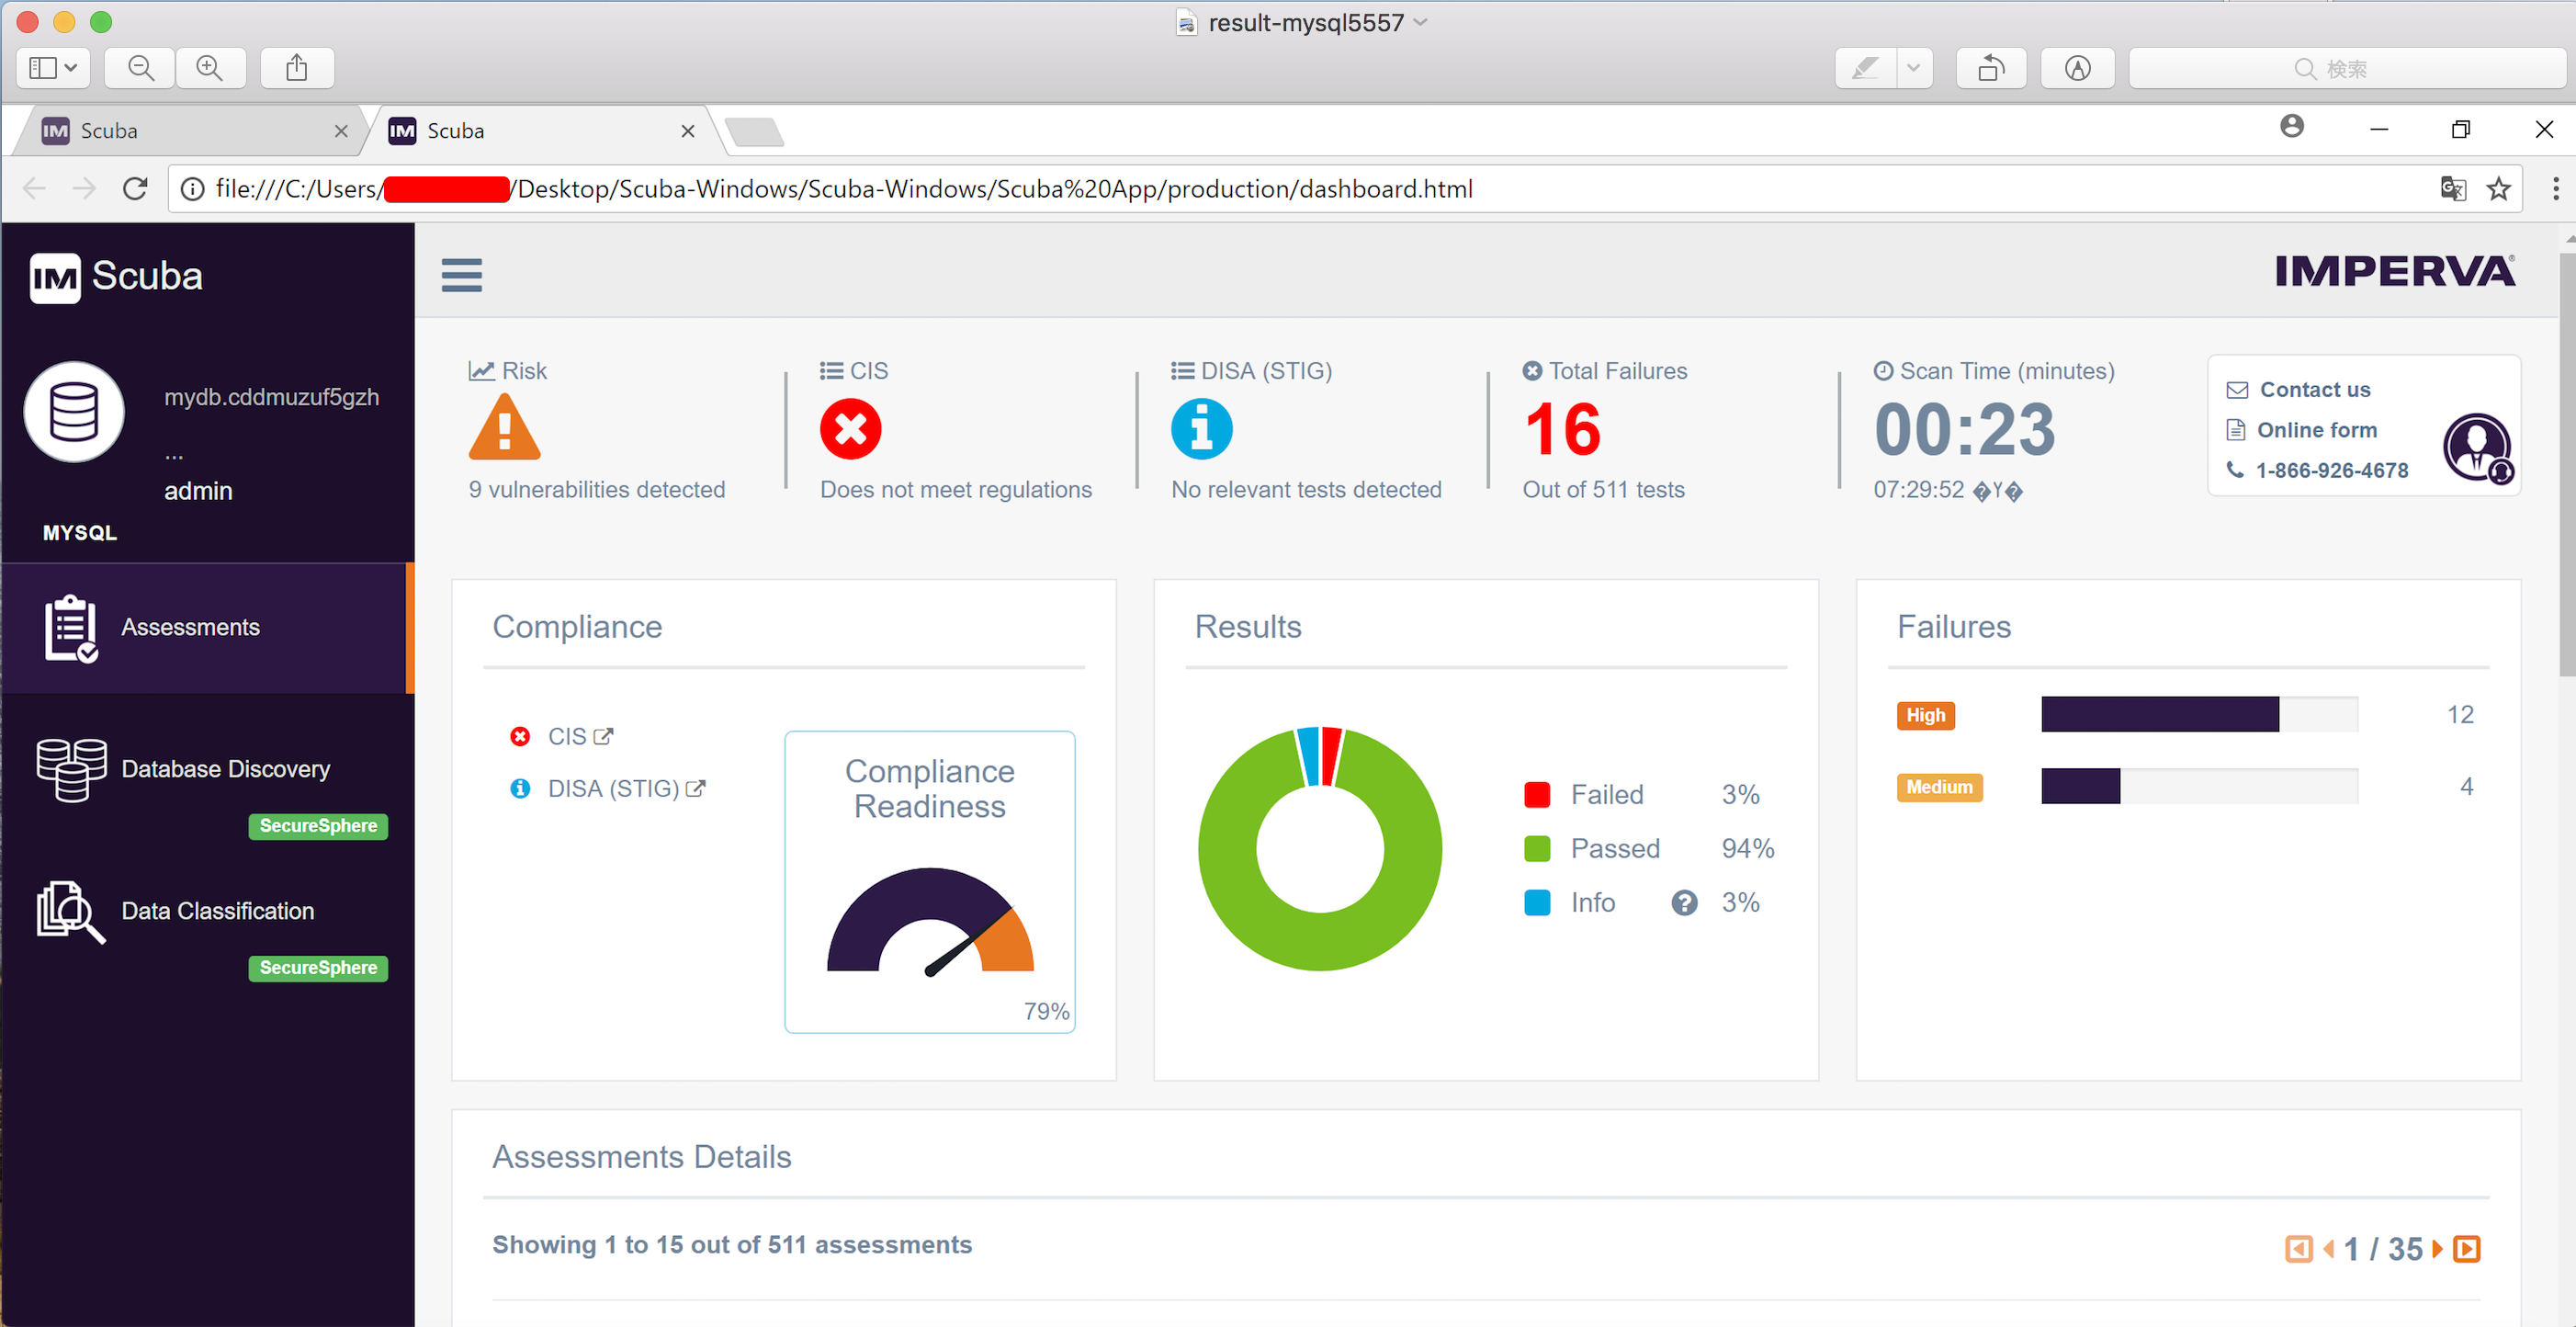Click the Medium failures progress bar
Viewport: 2576px width, 1327px height.
2199,786
